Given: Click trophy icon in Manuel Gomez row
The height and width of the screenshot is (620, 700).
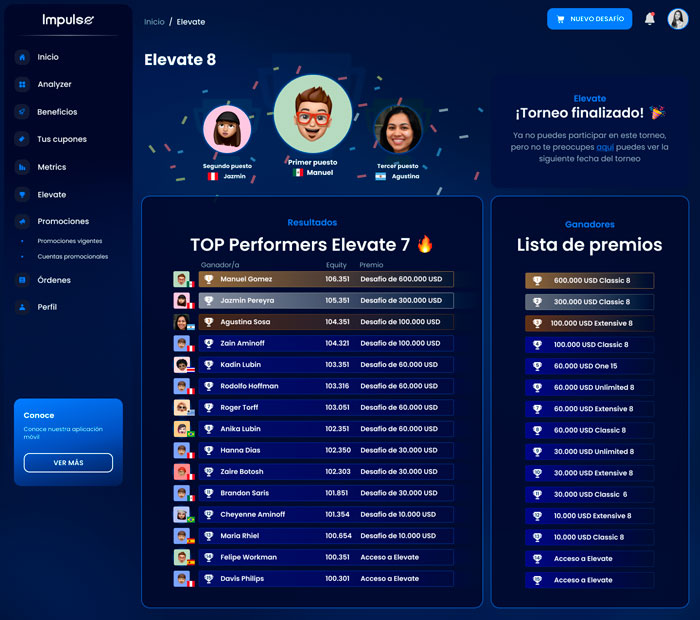Looking at the screenshot, I should (x=208, y=279).
